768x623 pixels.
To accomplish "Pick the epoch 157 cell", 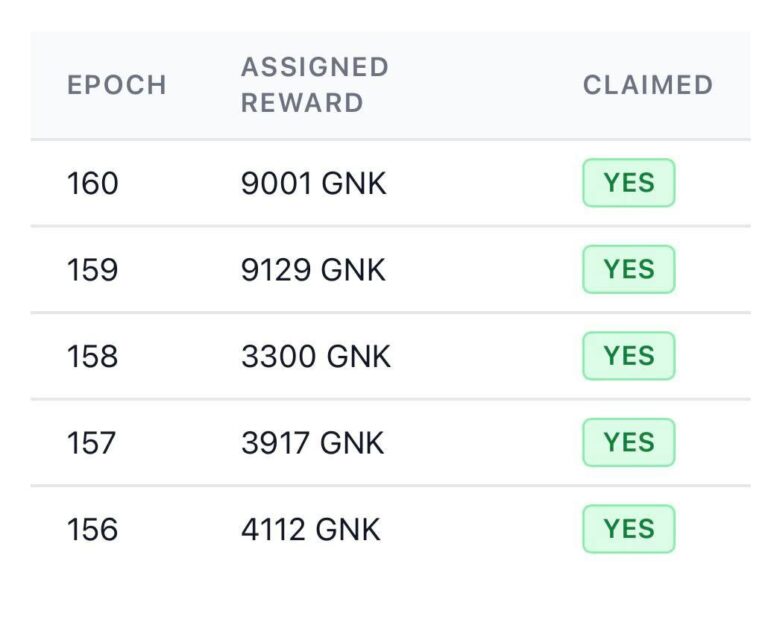I will pyautogui.click(x=92, y=443).
